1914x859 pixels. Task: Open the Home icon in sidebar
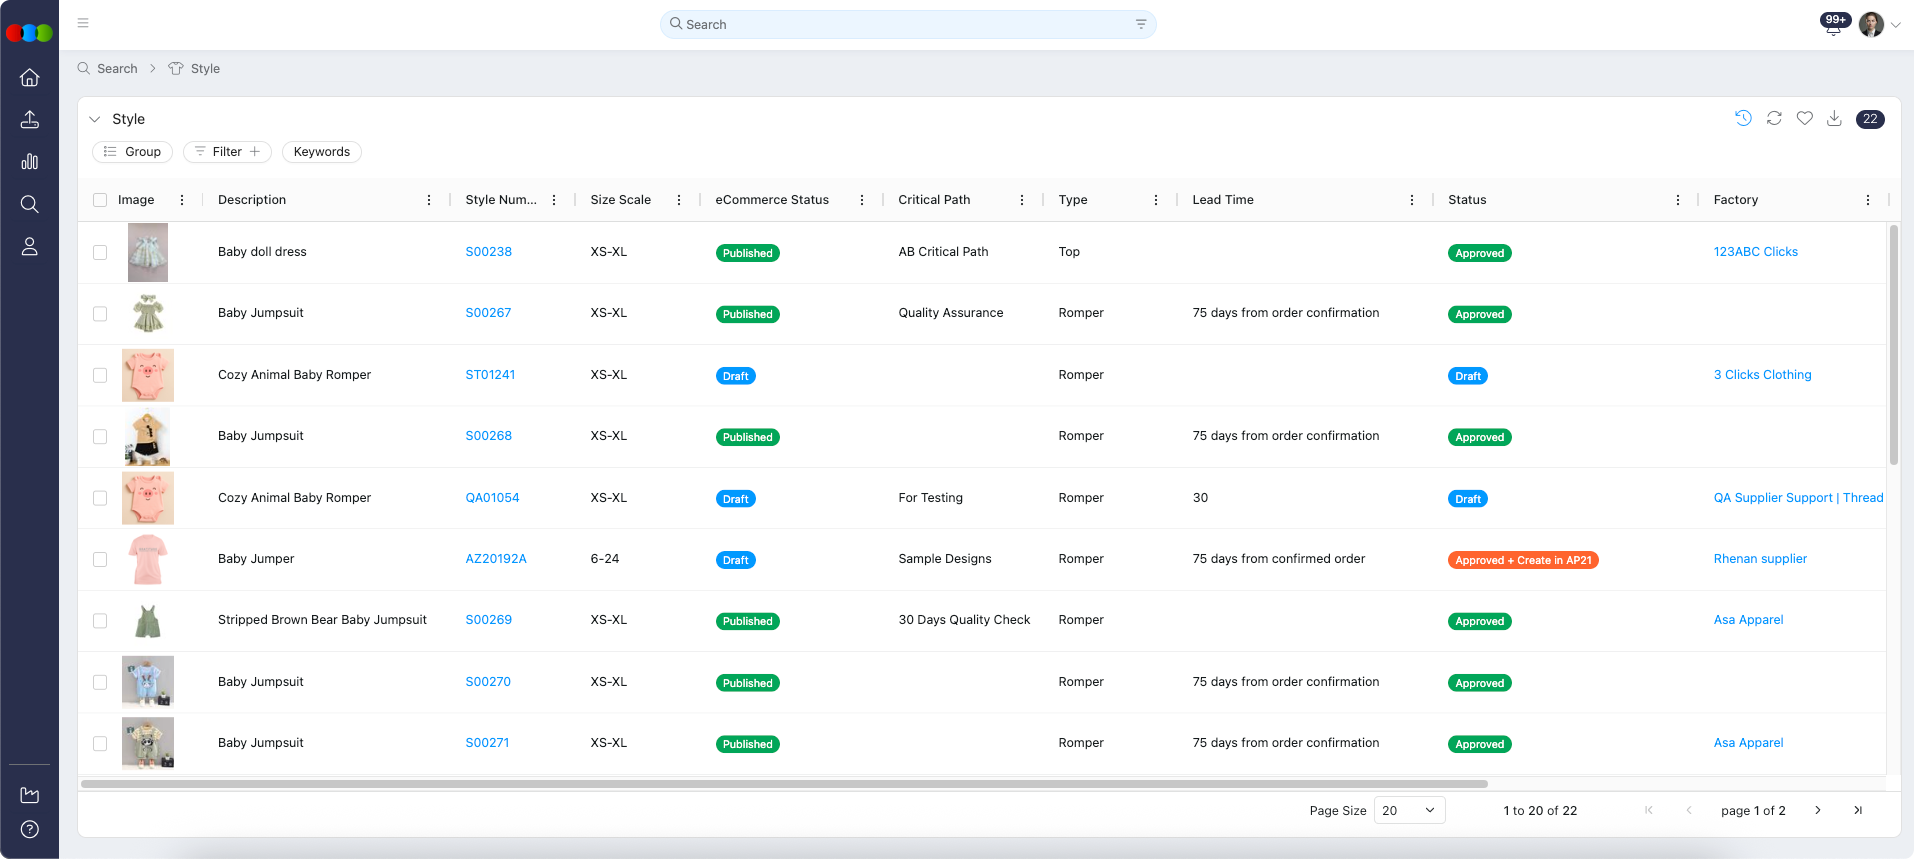30,78
